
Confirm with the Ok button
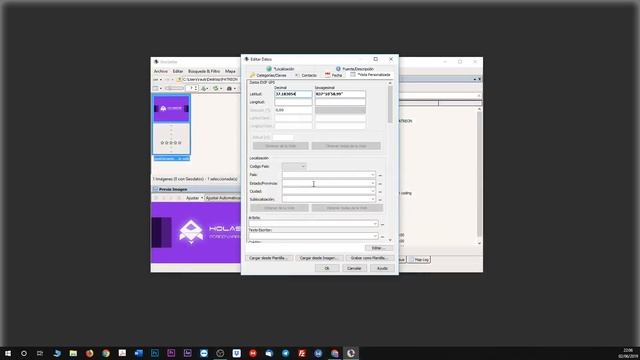(x=327, y=268)
